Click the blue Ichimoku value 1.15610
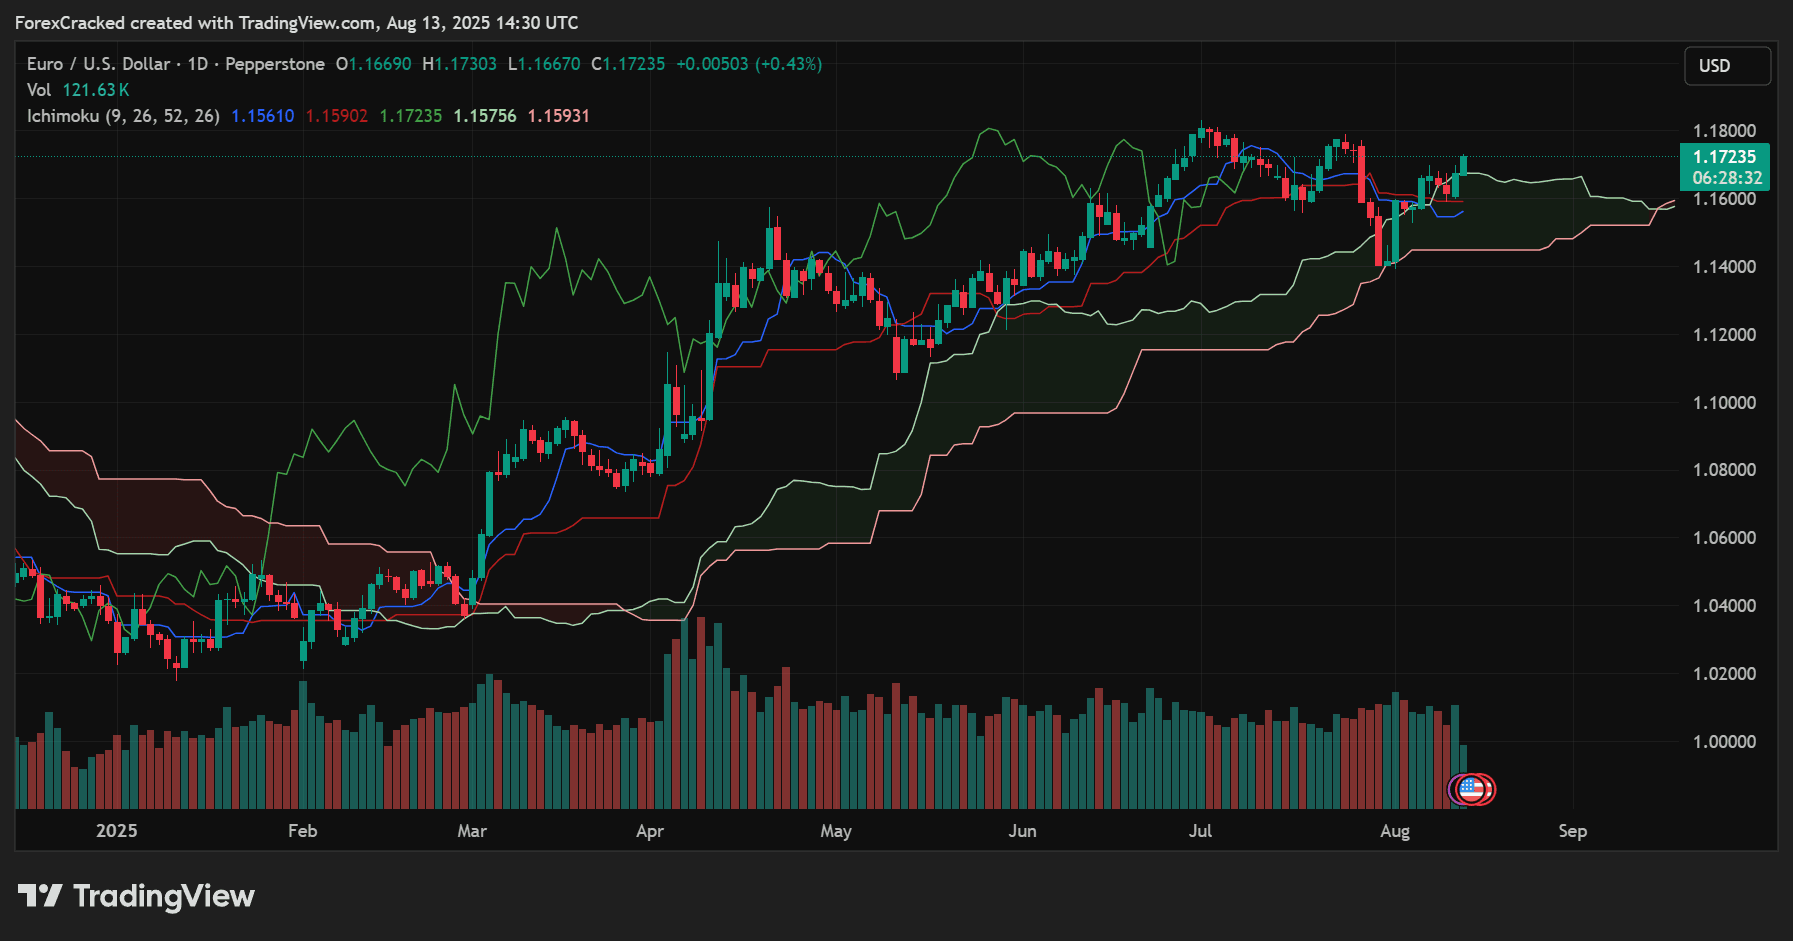The height and width of the screenshot is (941, 1793). [261, 115]
